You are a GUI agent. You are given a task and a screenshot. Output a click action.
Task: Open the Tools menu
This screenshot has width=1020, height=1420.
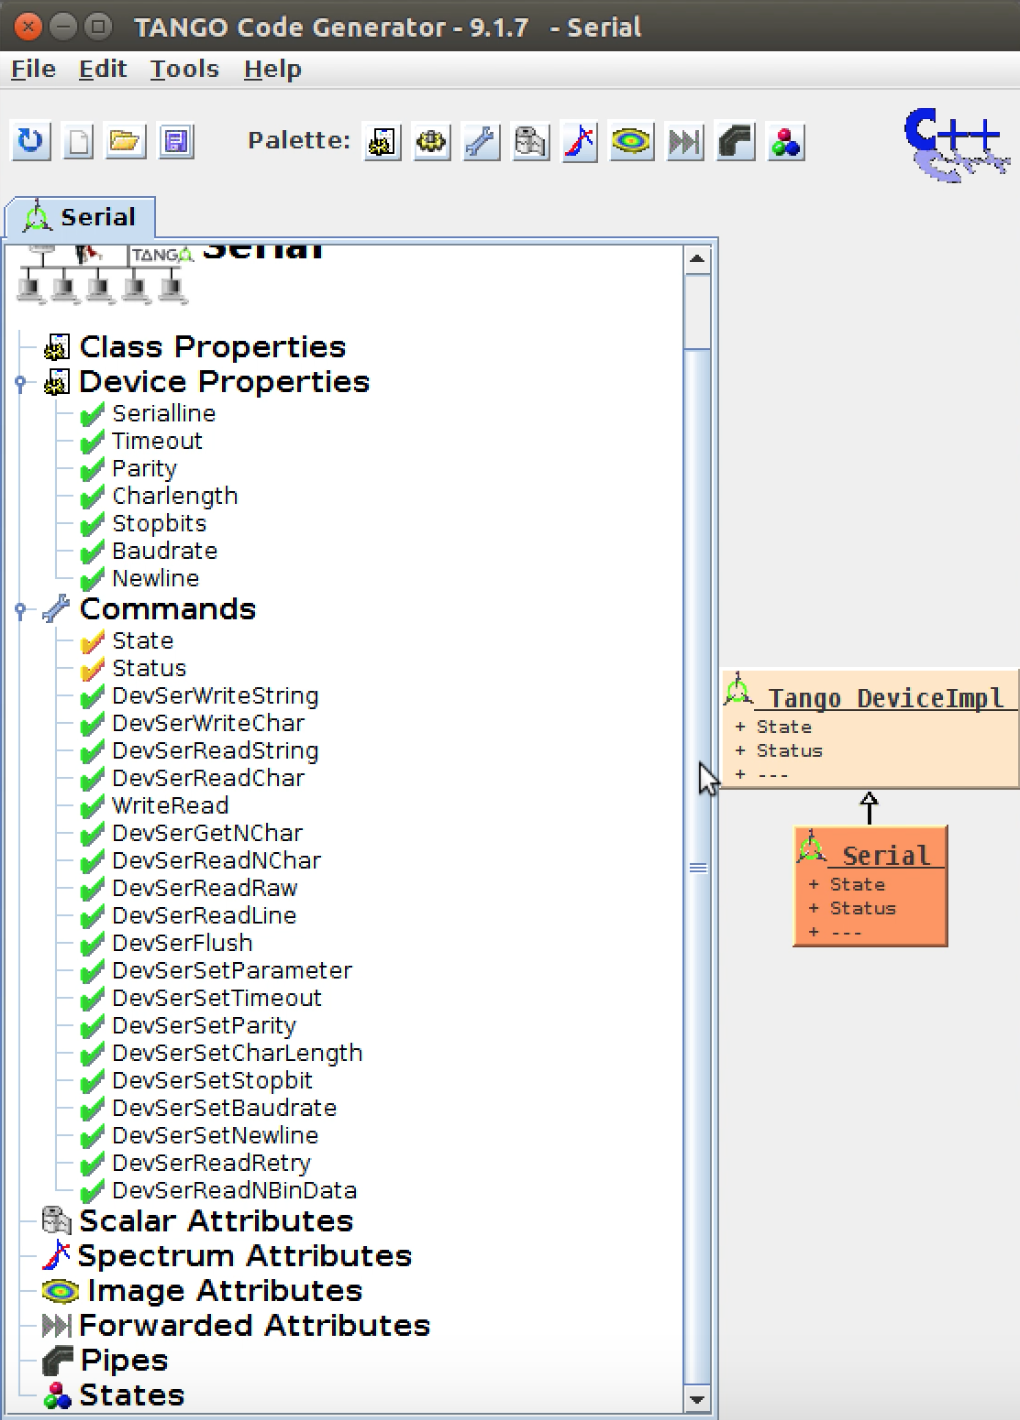point(184,69)
